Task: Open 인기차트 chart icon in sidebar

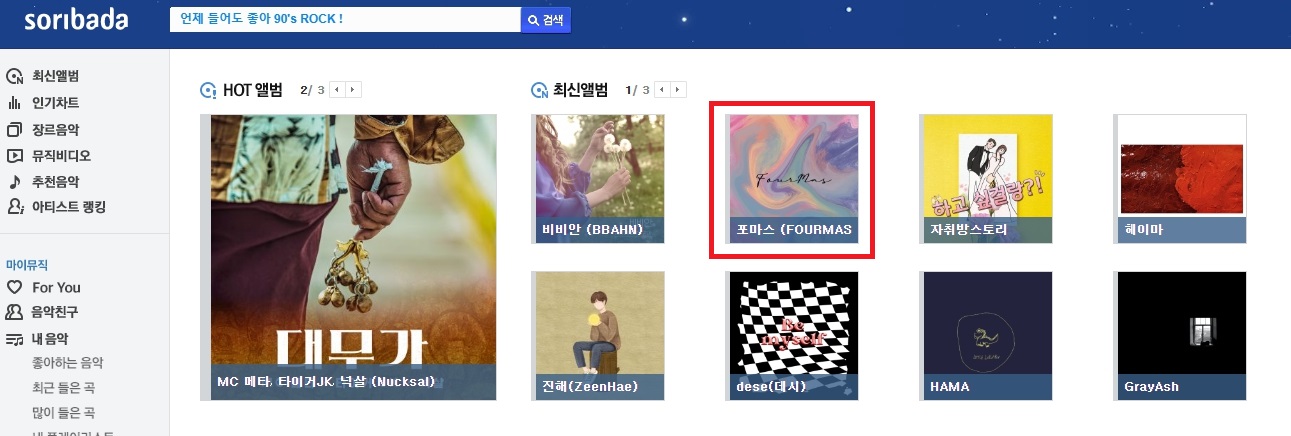Action: [14, 102]
